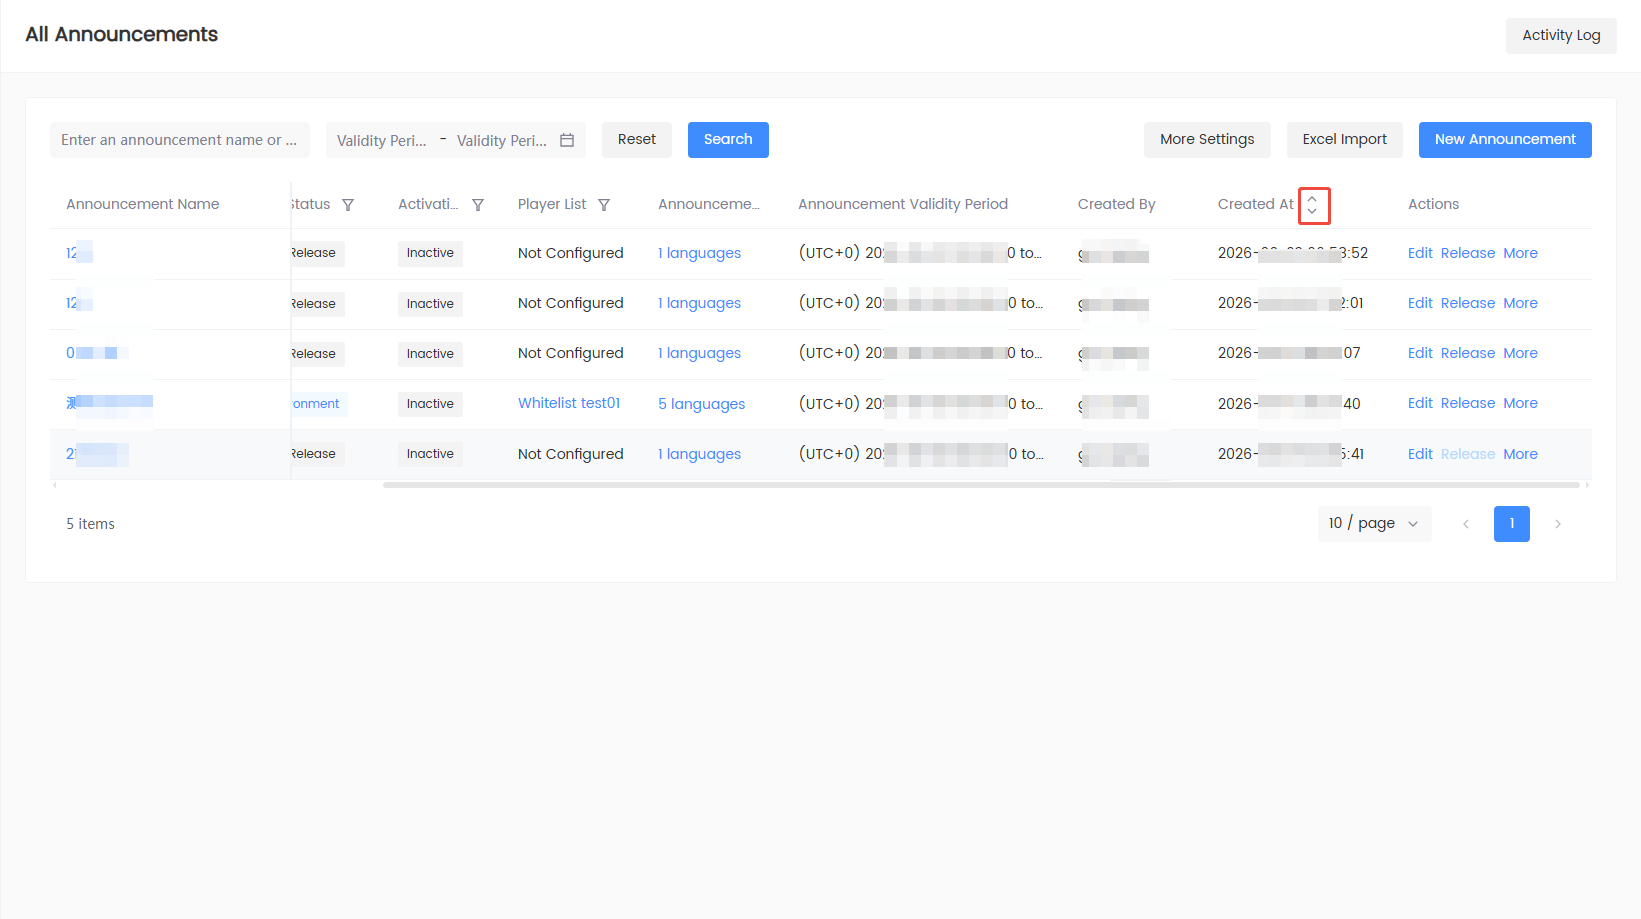Click the horizontal table scrollbar
The width and height of the screenshot is (1641, 919).
(981, 485)
